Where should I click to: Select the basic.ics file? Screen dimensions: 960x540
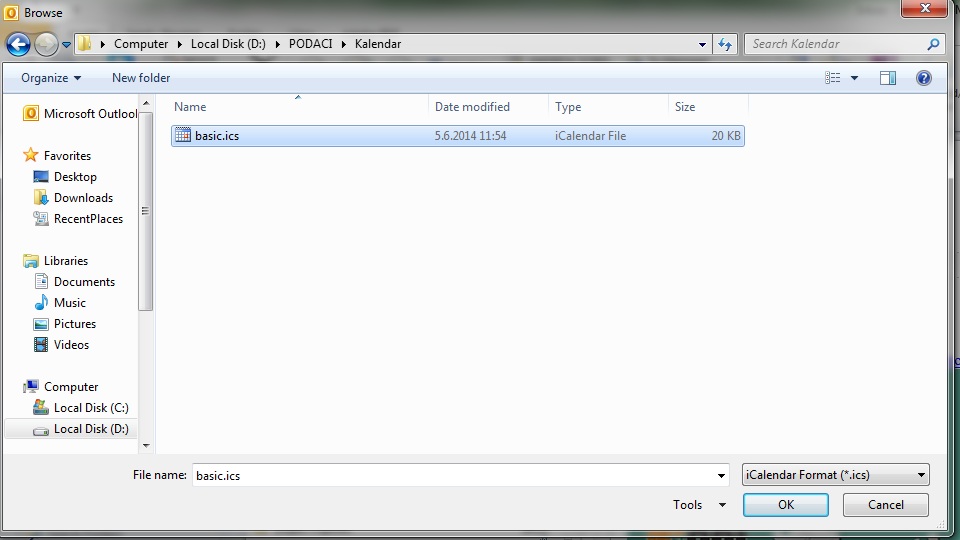(x=458, y=136)
